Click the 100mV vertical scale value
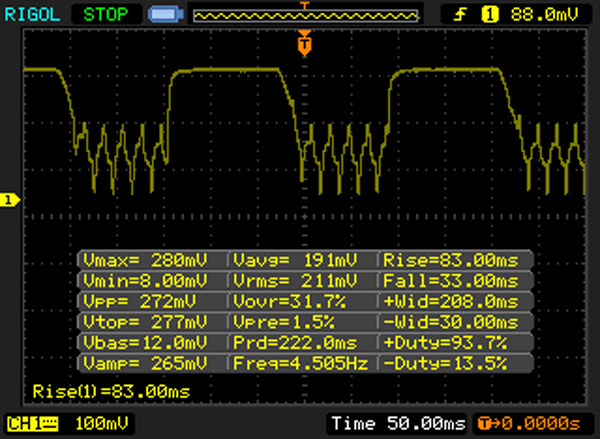This screenshot has height=439, width=600. [x=102, y=424]
